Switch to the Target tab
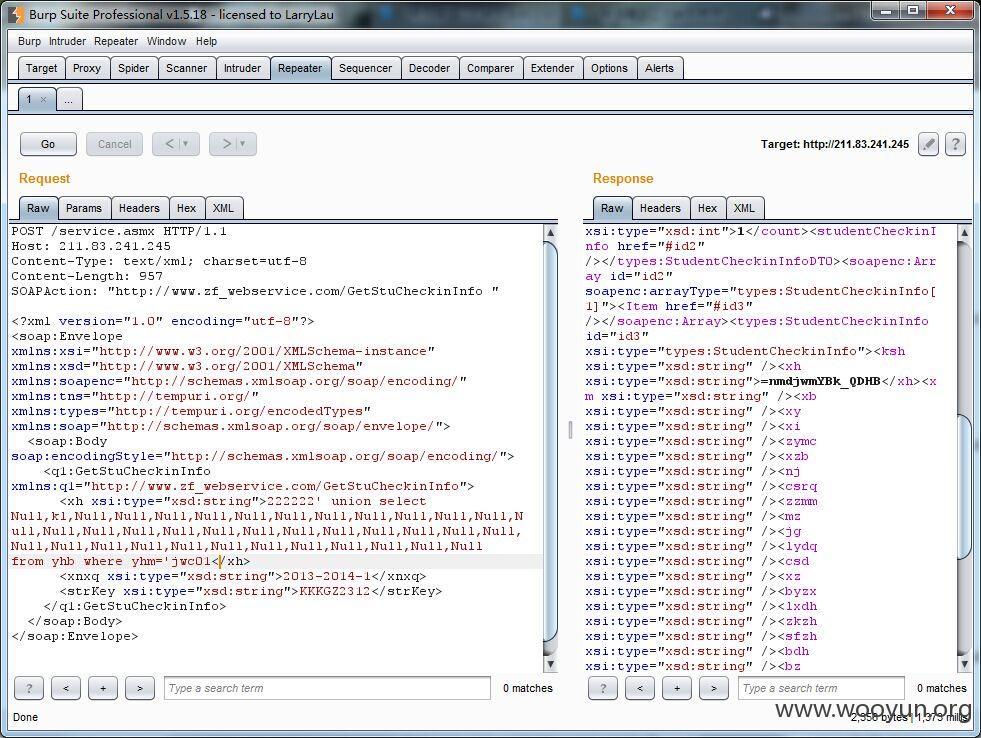 pos(41,68)
